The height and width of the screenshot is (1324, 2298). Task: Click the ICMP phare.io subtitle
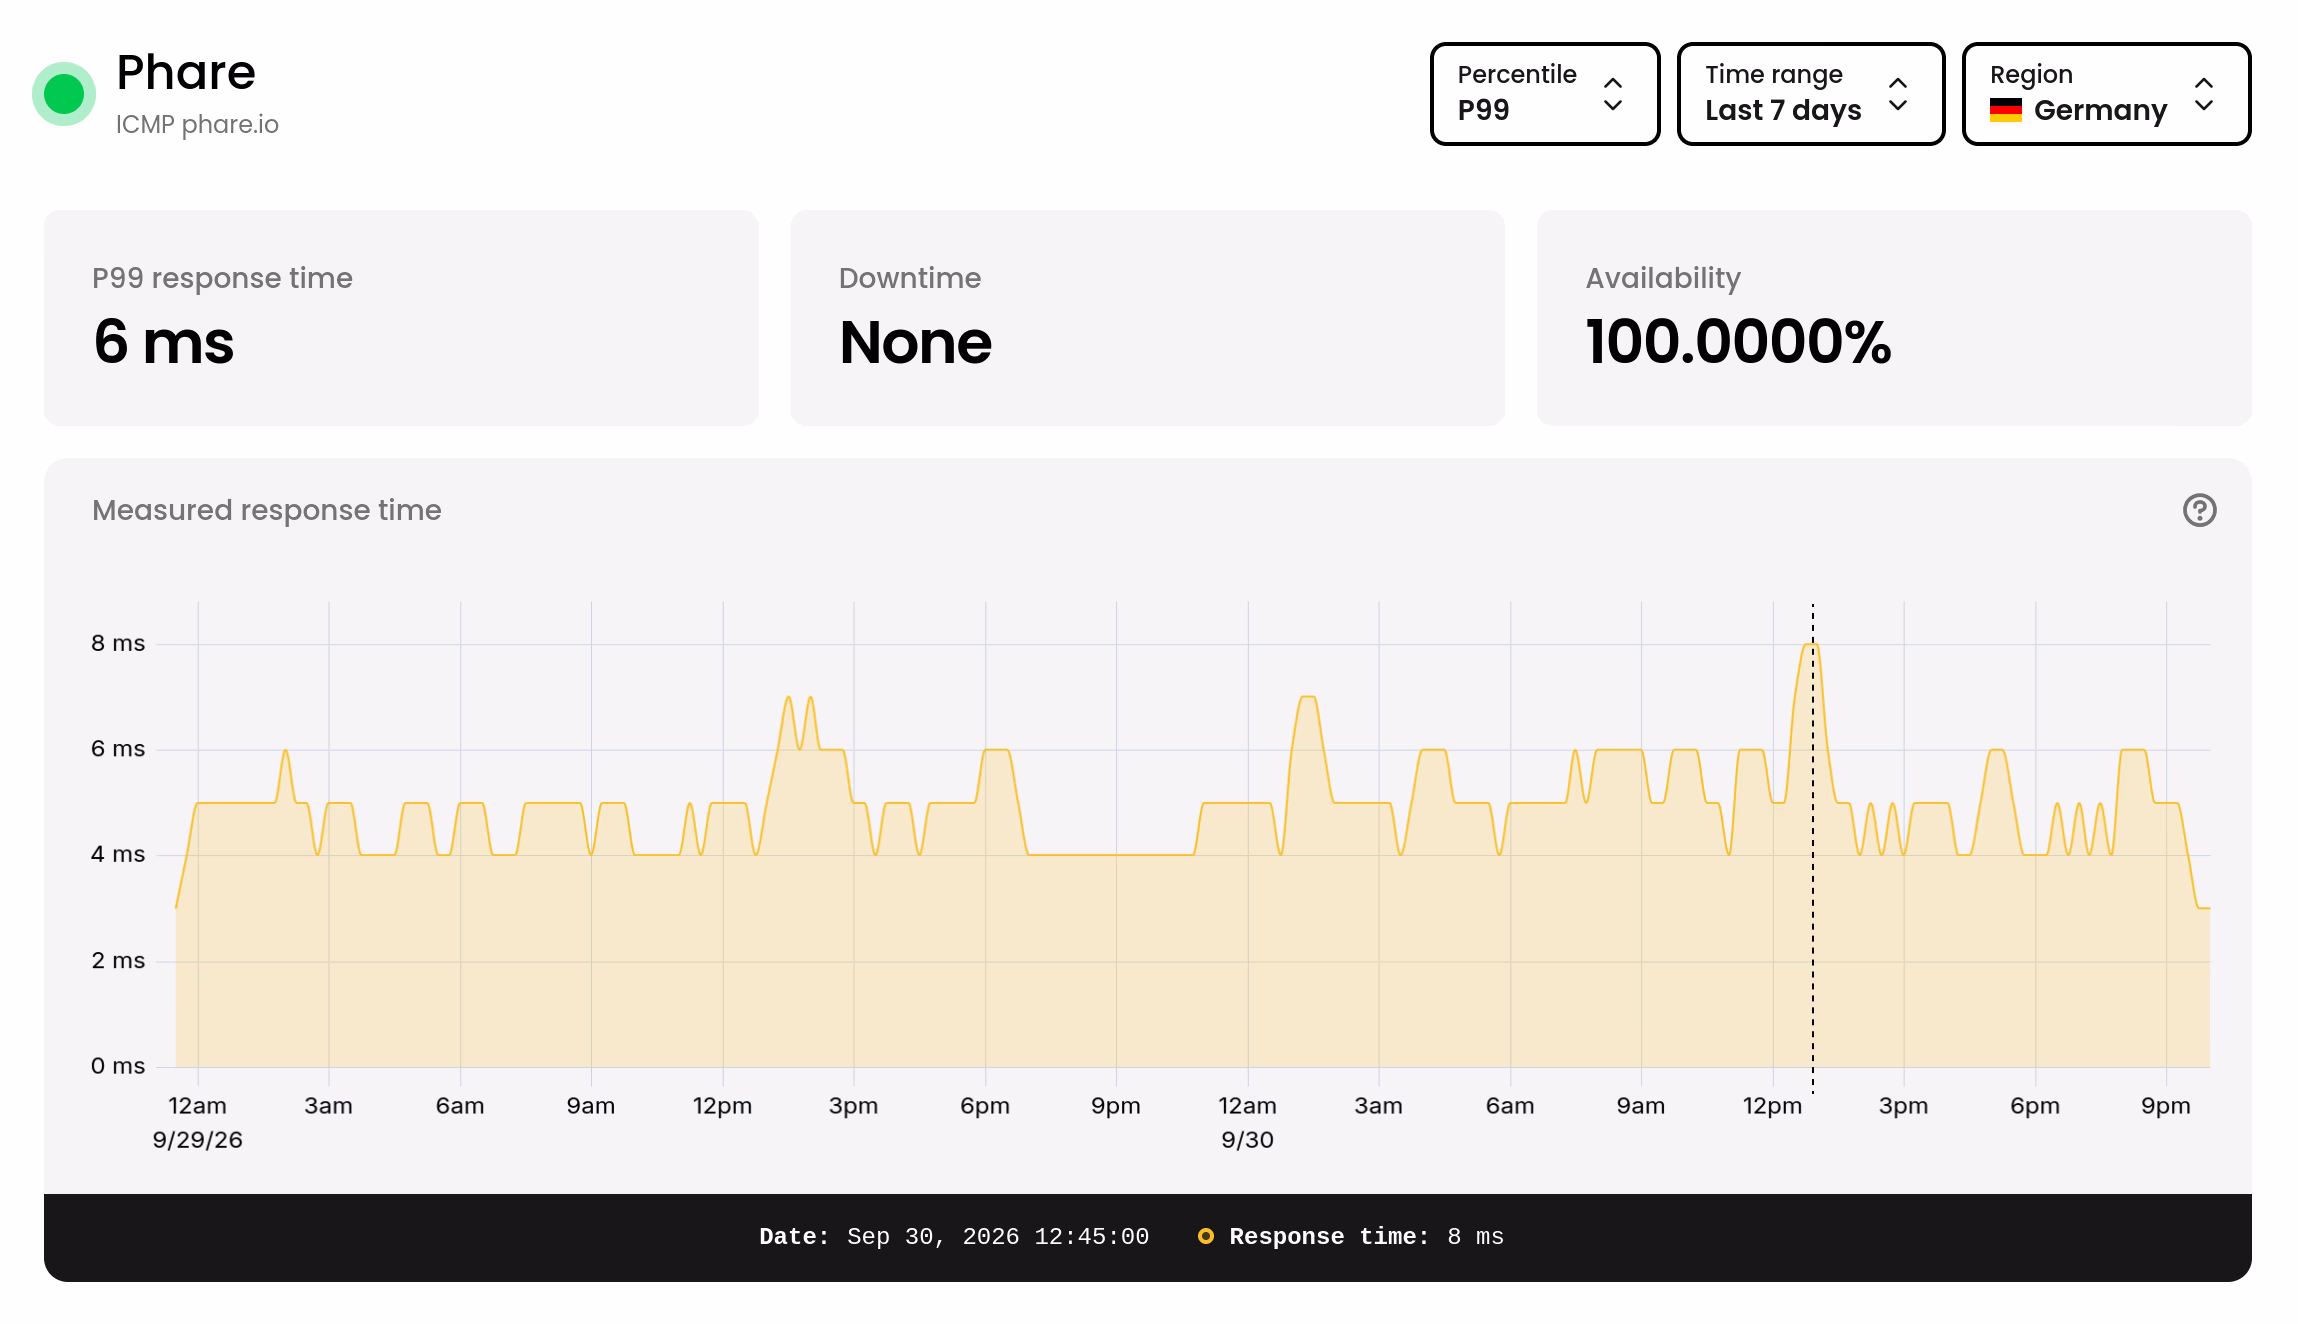tap(197, 124)
